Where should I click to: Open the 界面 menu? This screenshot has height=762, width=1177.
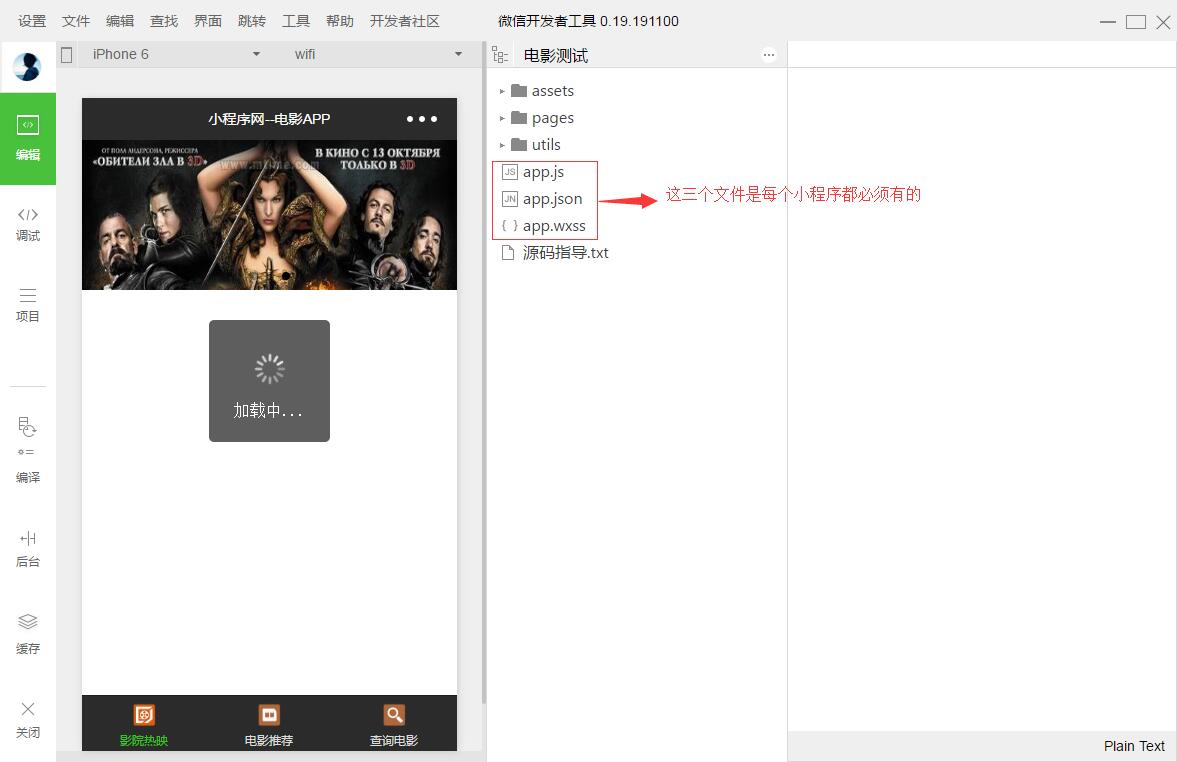coord(208,21)
